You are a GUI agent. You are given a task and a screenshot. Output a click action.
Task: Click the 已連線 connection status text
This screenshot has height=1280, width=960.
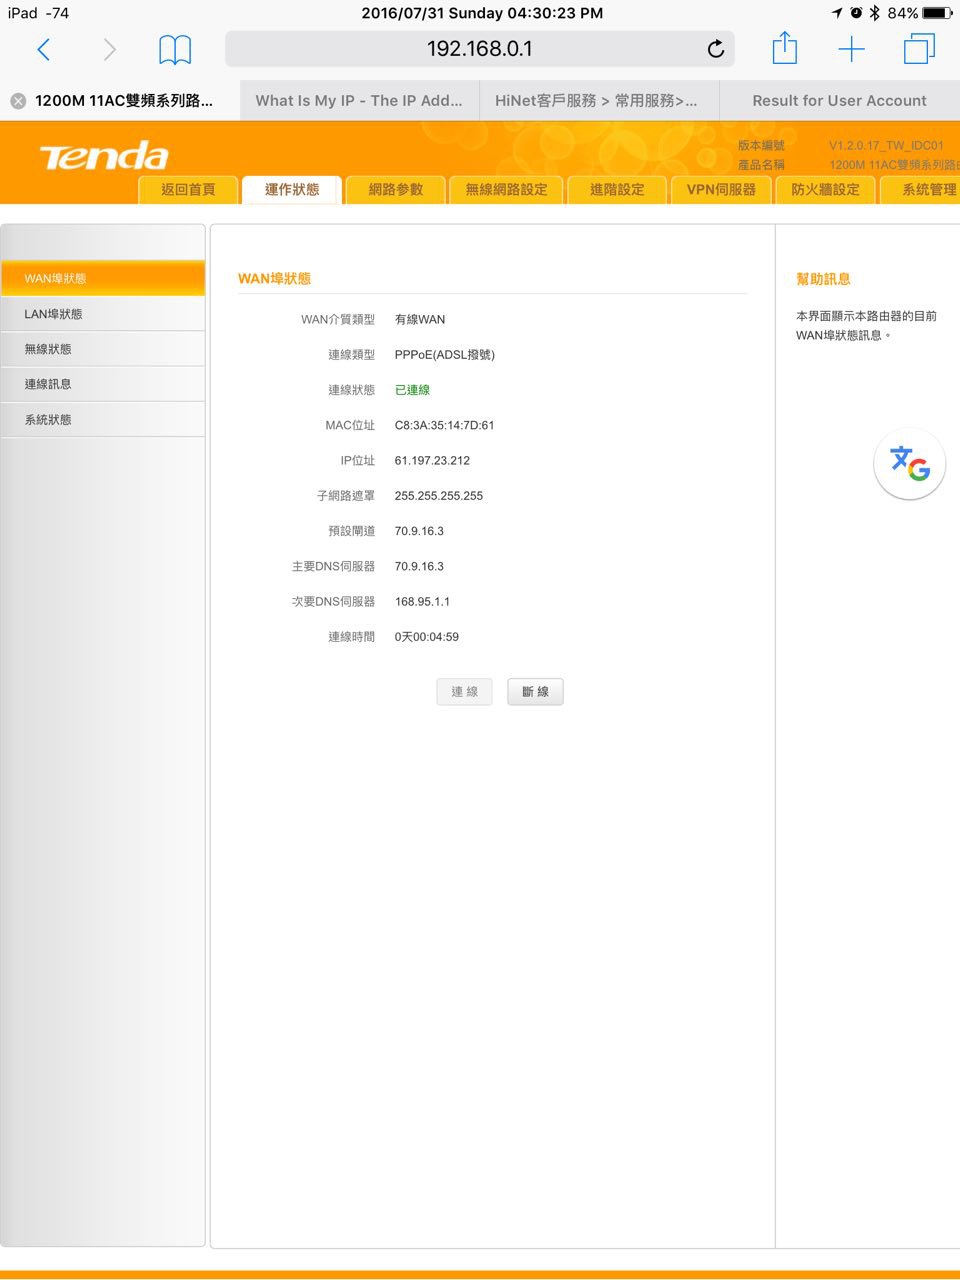(412, 390)
